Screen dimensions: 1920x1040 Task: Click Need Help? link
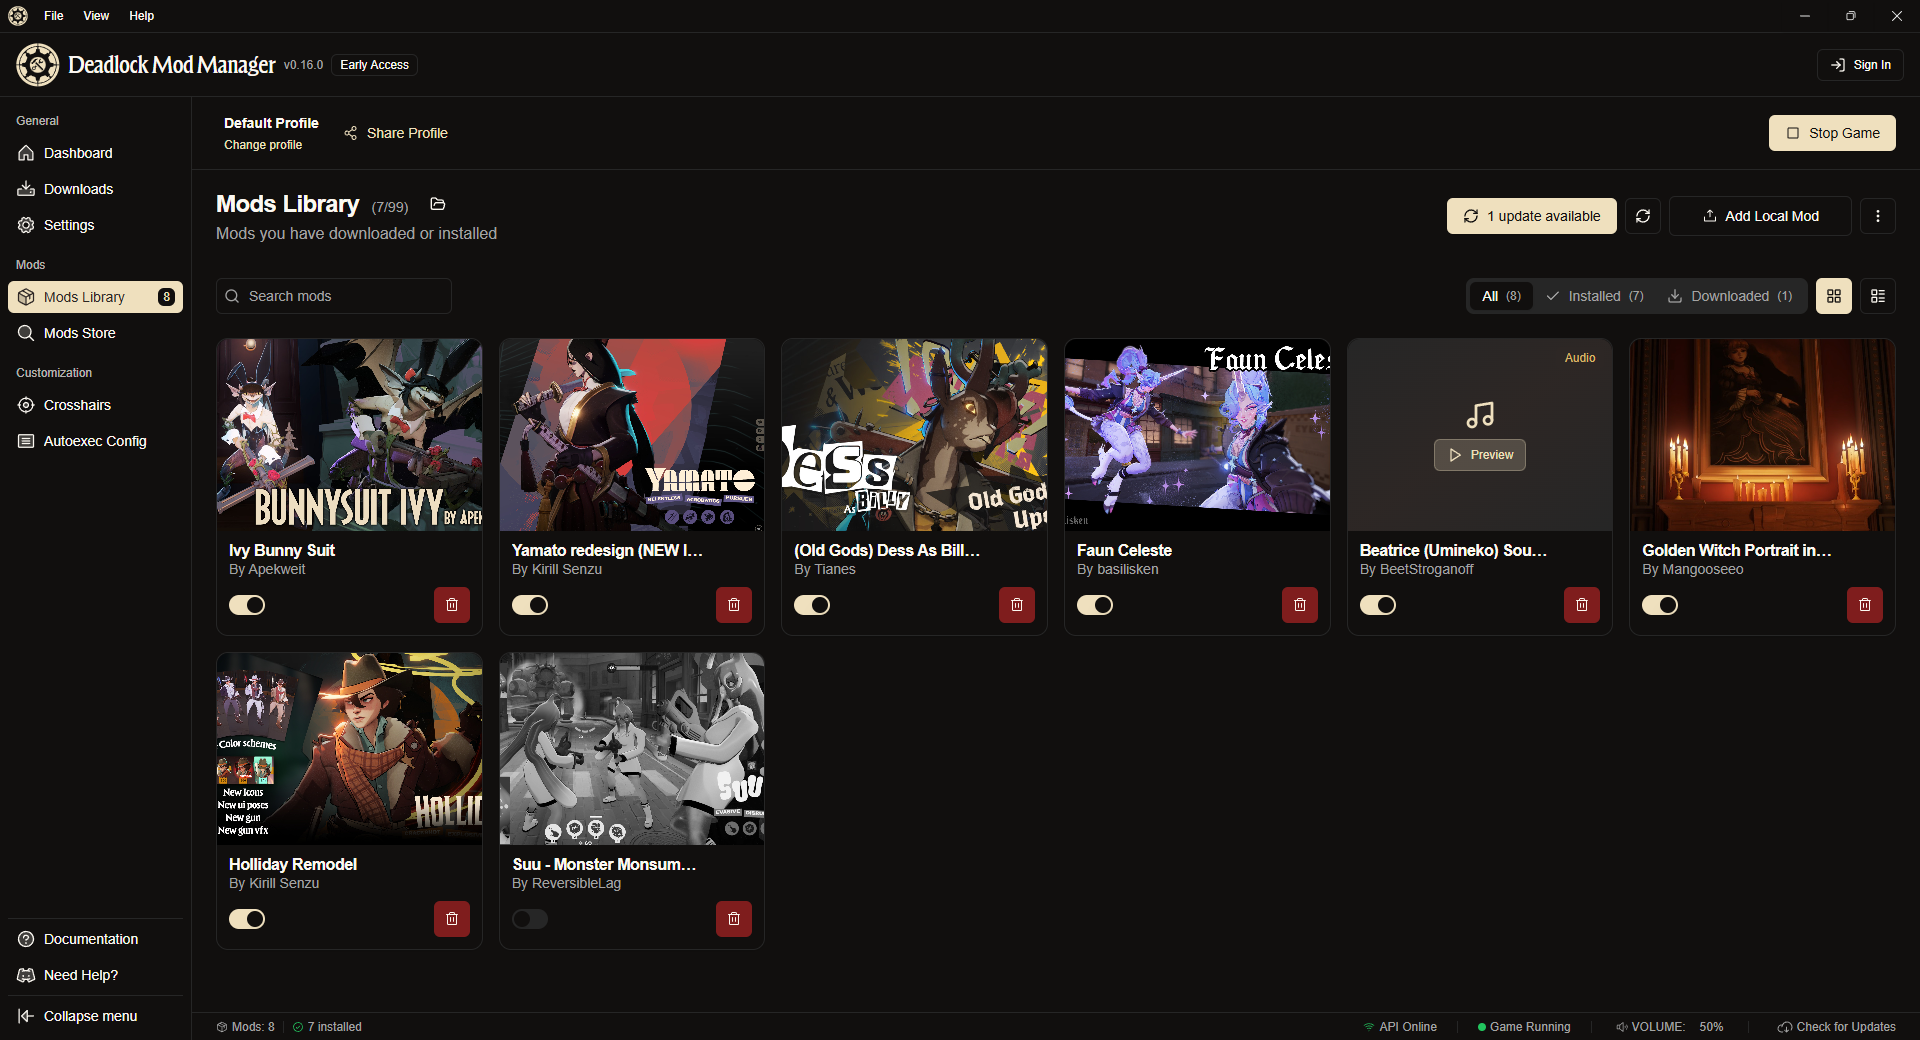coord(95,975)
